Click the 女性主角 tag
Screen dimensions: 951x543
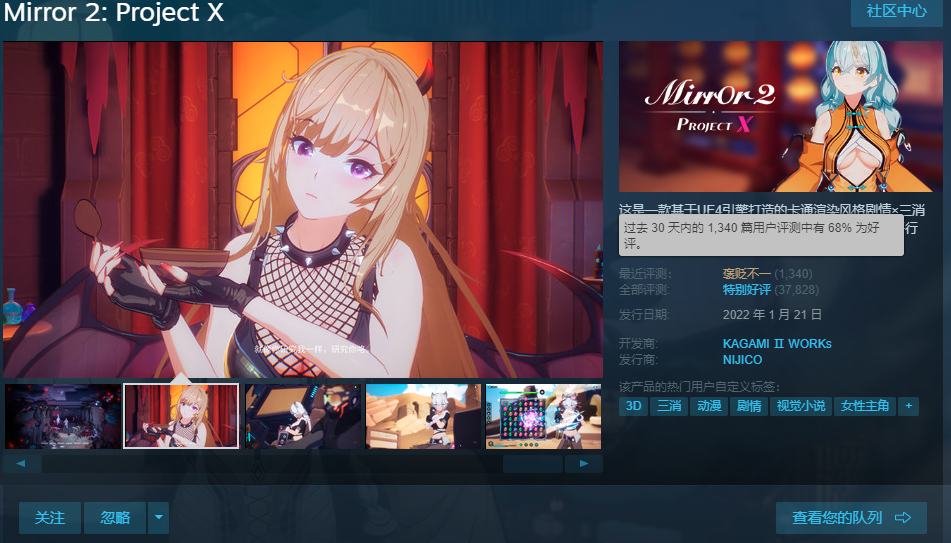[865, 406]
